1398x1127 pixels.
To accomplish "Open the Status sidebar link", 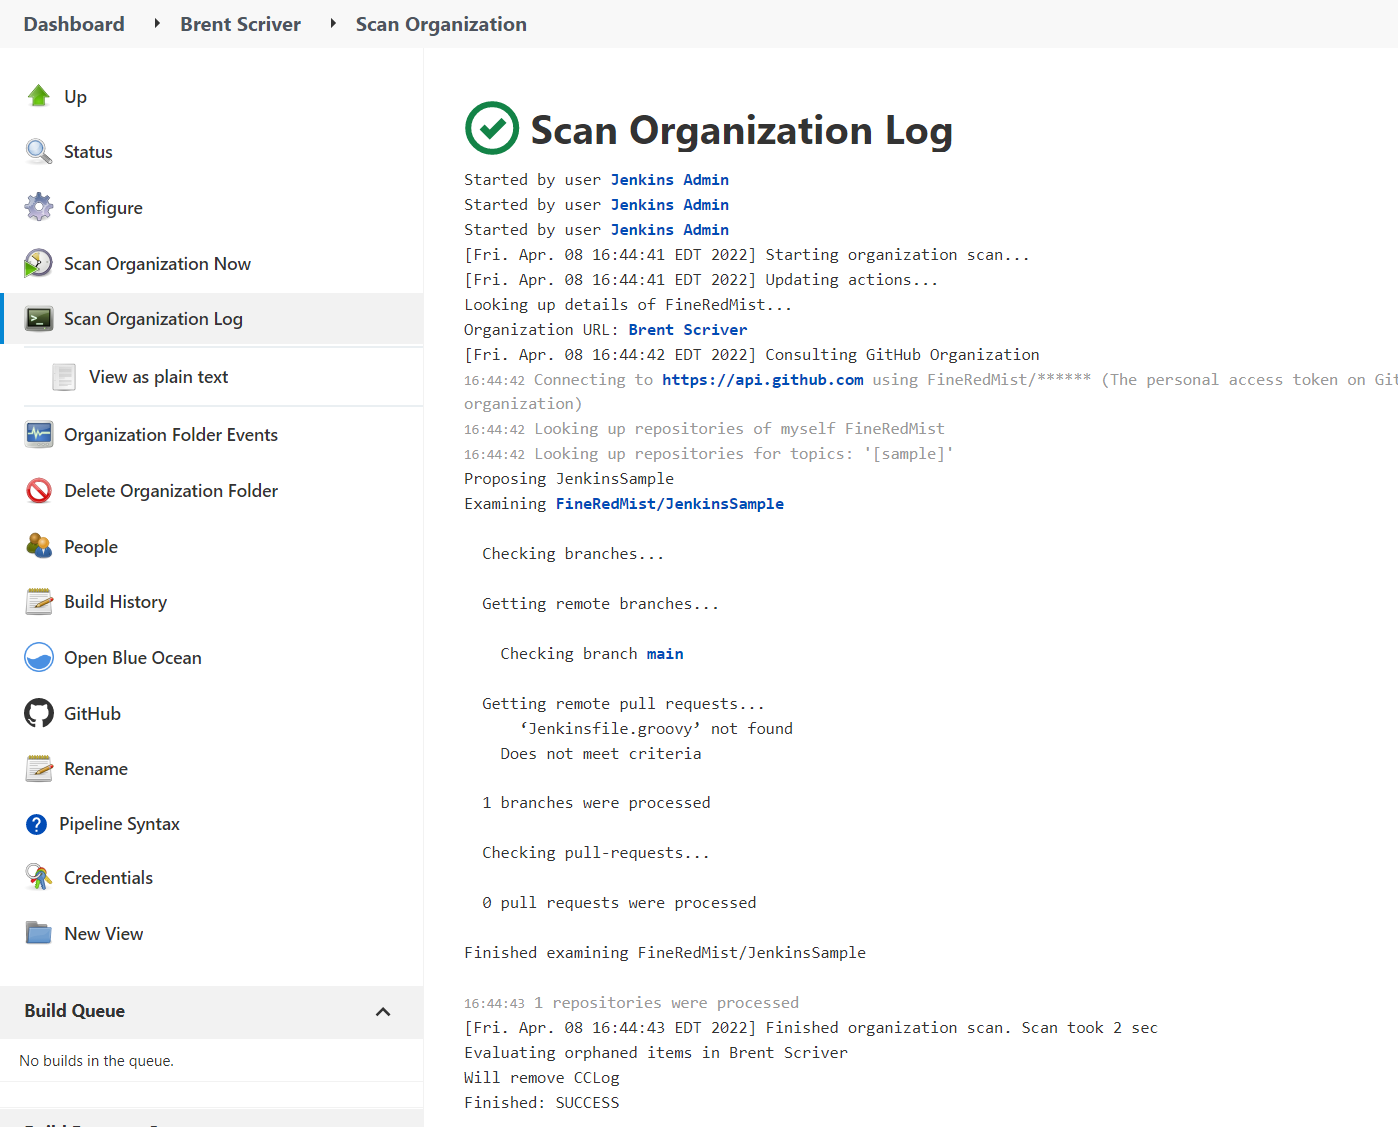I will click(x=88, y=152).
